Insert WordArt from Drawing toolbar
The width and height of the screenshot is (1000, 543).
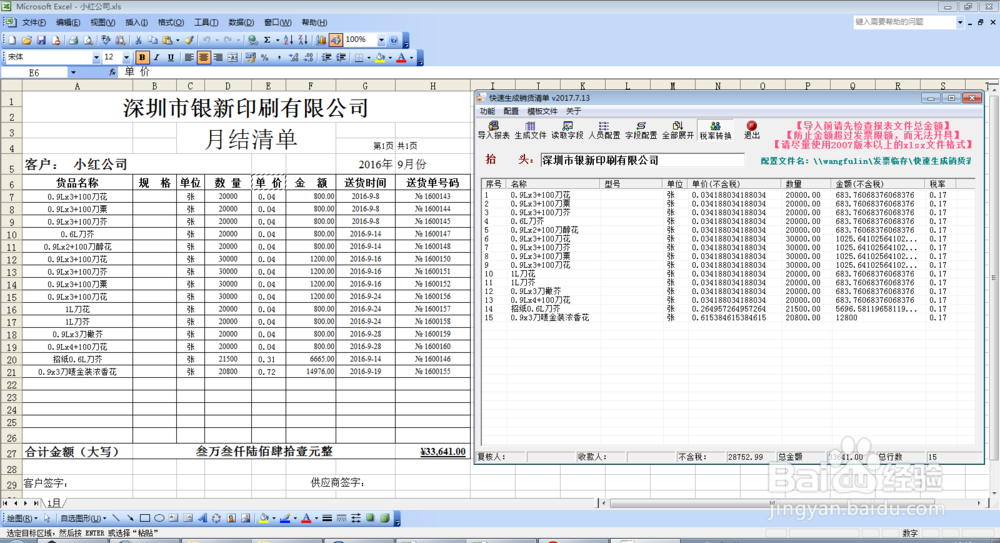(202, 518)
